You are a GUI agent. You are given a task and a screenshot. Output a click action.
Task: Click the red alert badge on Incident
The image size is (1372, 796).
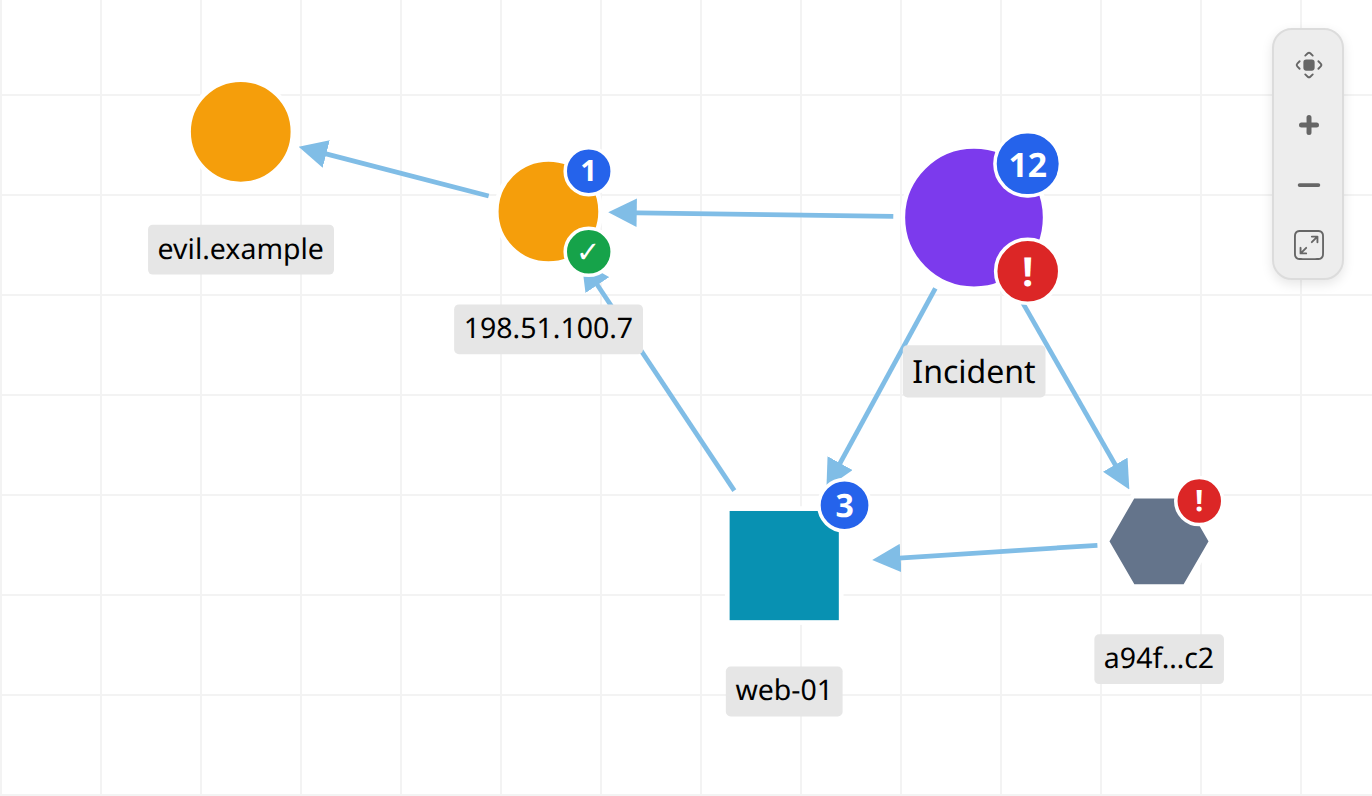tap(1027, 270)
